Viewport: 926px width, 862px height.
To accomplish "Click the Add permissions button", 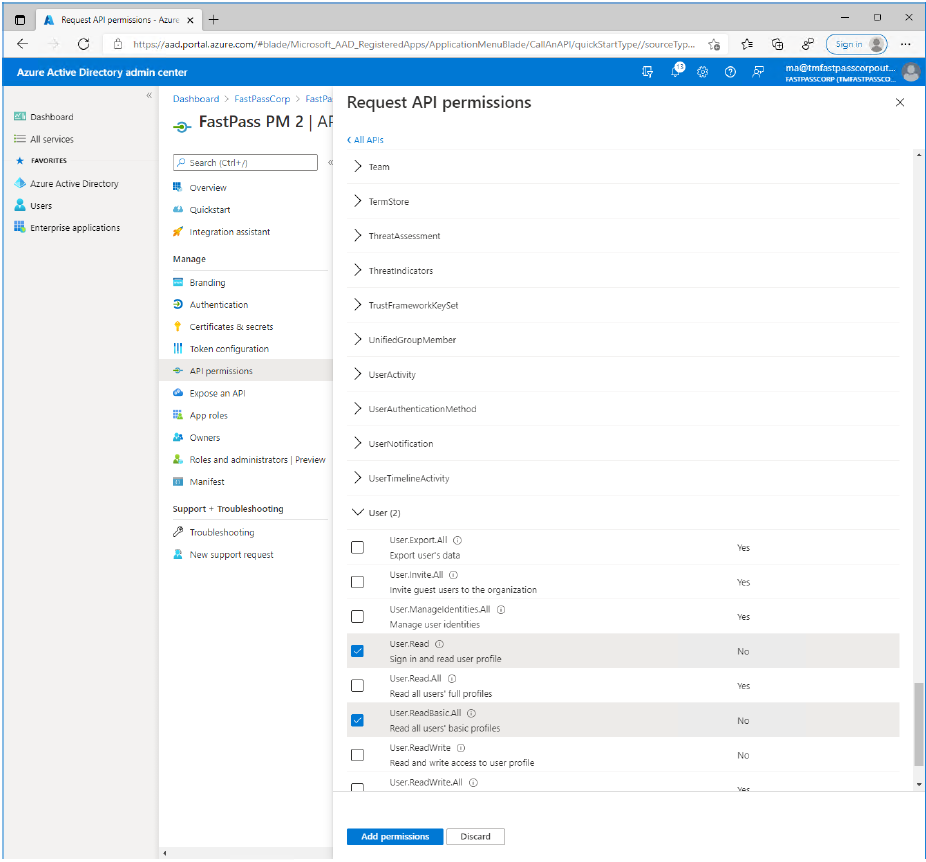I will coord(394,836).
